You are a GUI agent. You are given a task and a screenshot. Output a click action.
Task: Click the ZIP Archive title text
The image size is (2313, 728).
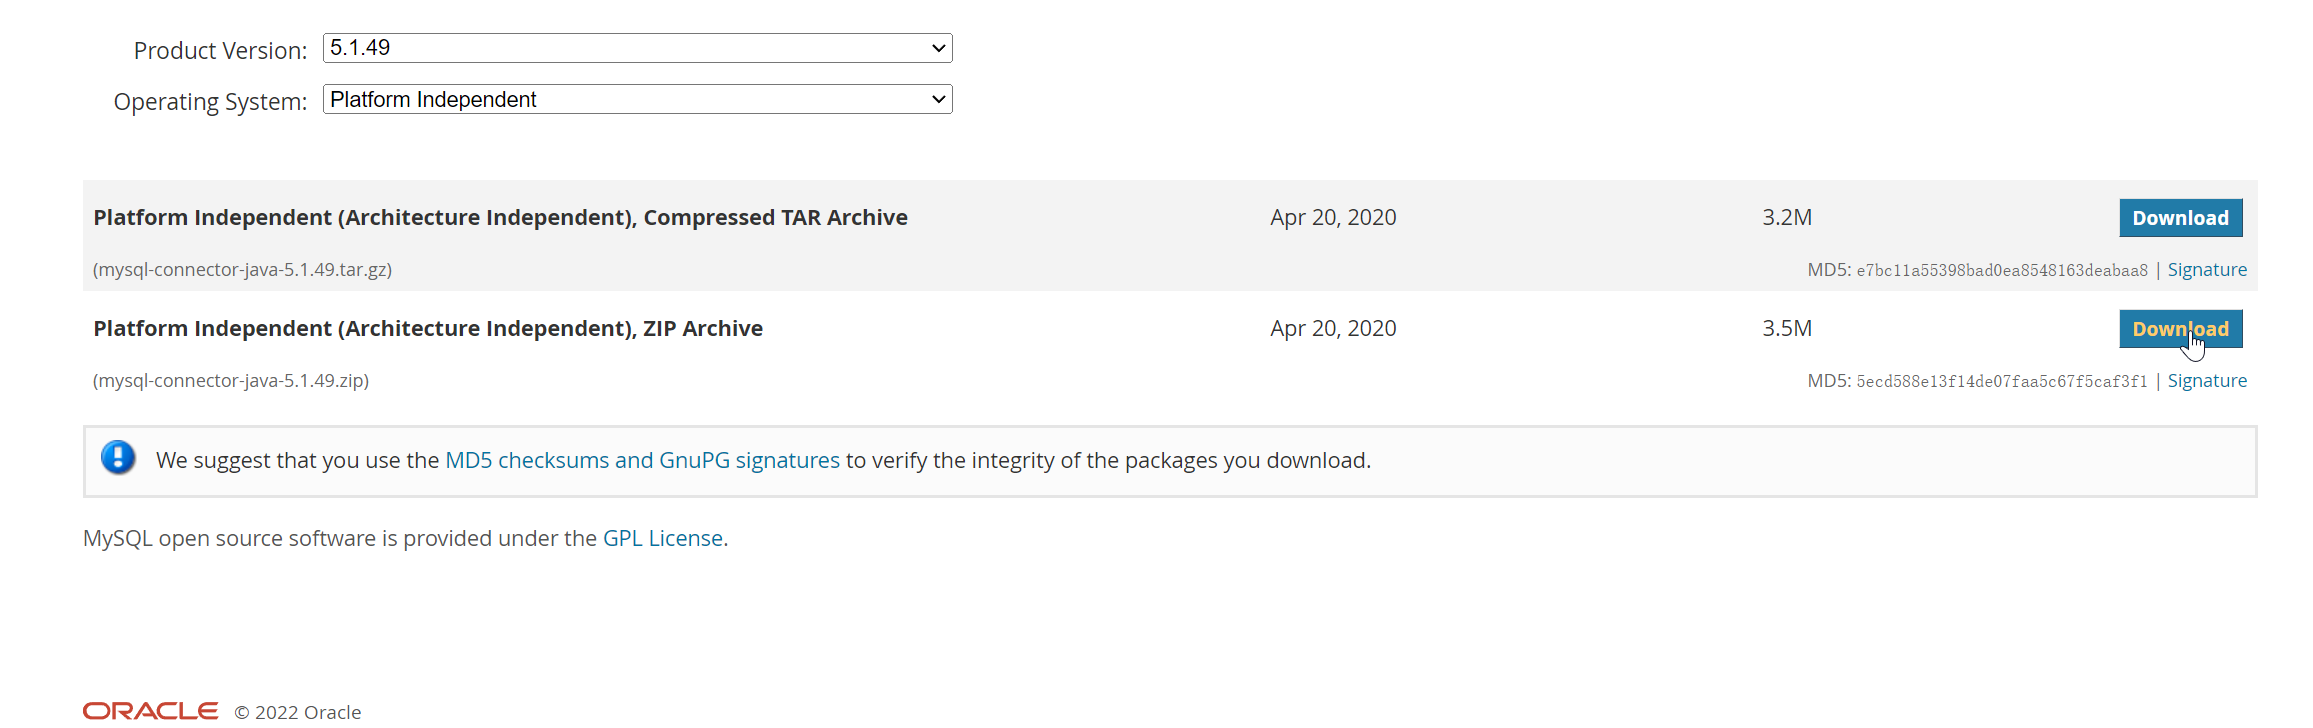pos(428,329)
